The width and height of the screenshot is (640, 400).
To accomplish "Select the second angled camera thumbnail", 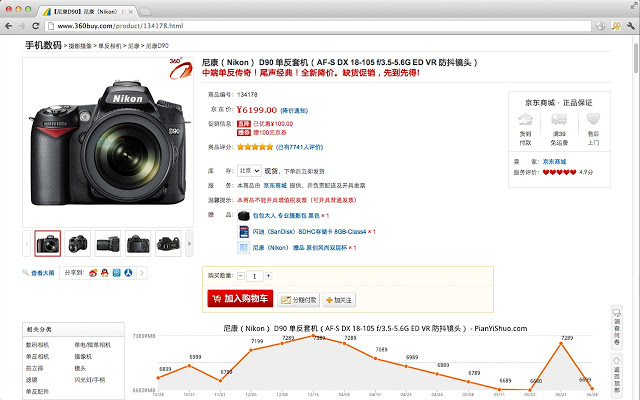I will pyautogui.click(x=78, y=244).
